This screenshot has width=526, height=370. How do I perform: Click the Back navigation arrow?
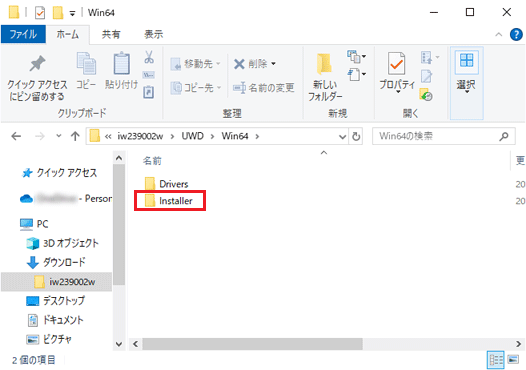[16, 136]
